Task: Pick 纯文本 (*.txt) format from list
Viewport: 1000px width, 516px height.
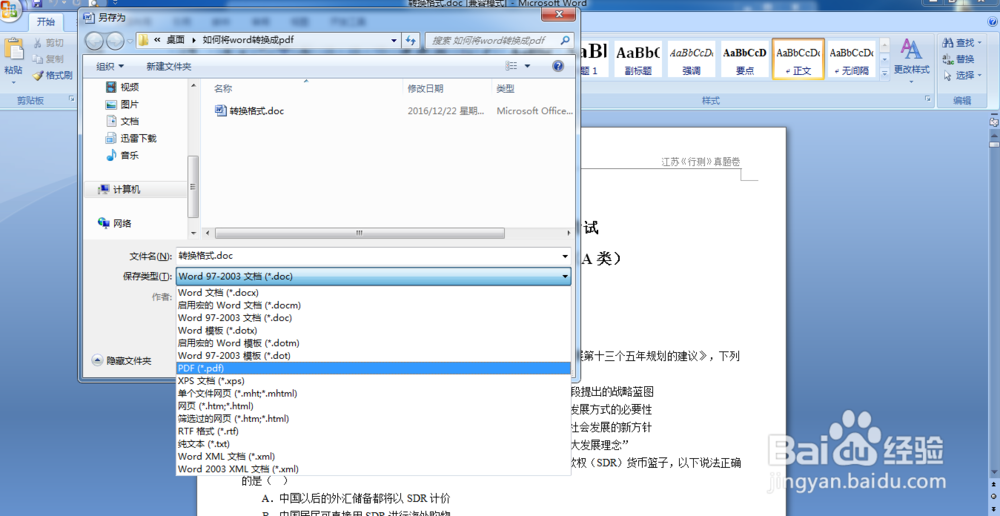Action: (x=373, y=444)
